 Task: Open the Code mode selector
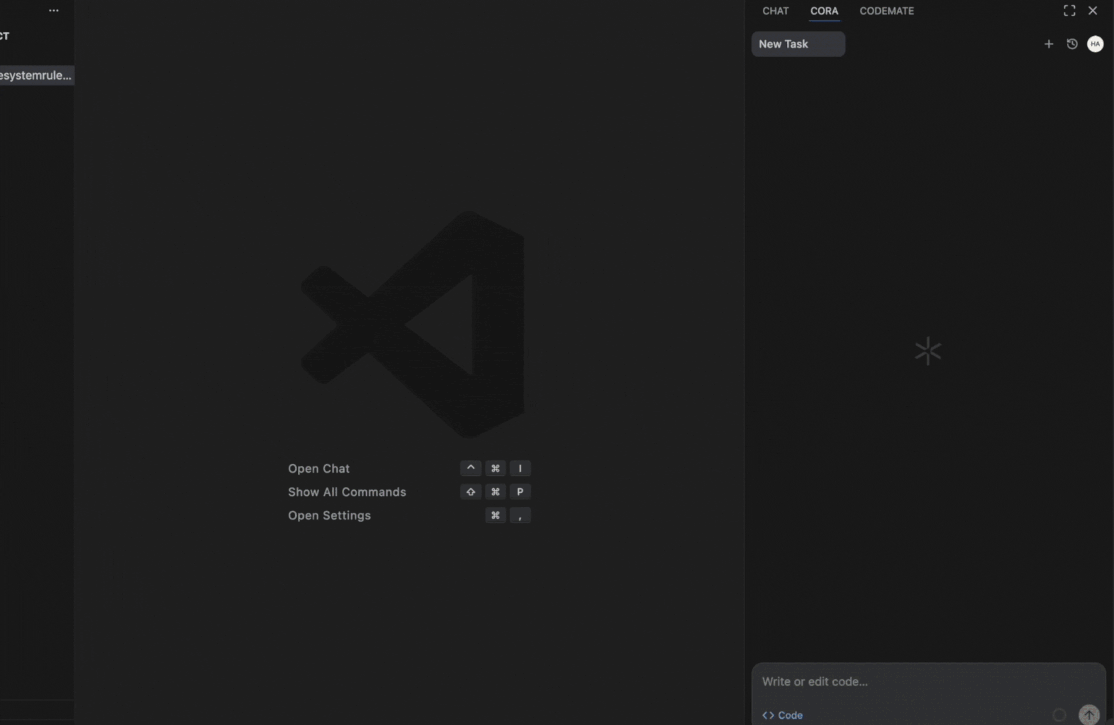click(782, 715)
